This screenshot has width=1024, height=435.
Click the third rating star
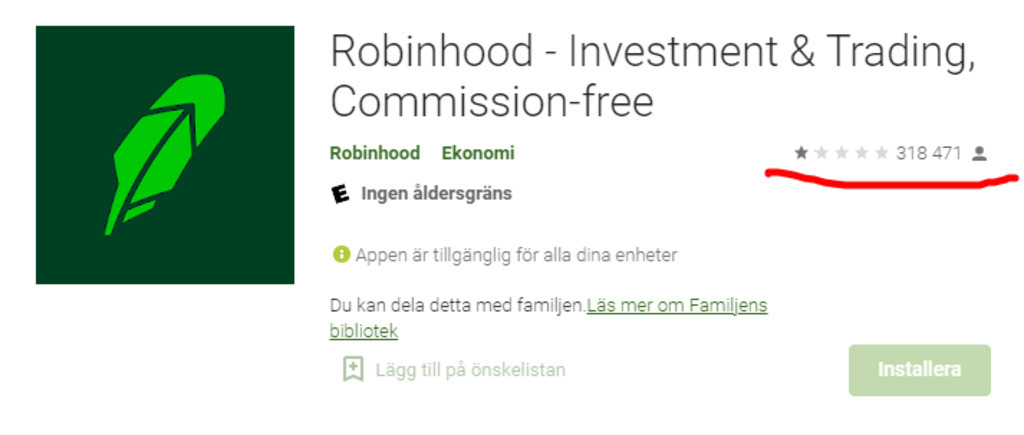pos(841,153)
